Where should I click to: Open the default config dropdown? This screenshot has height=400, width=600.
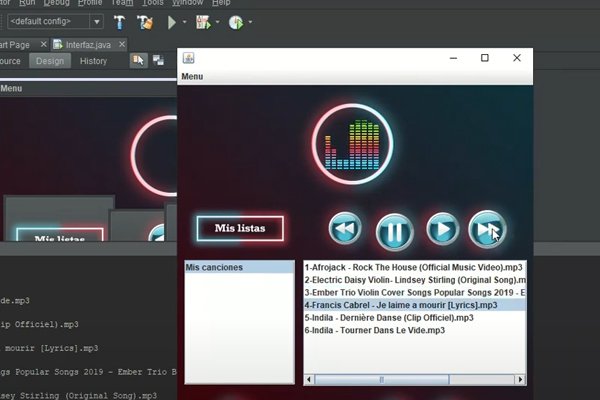[97, 21]
